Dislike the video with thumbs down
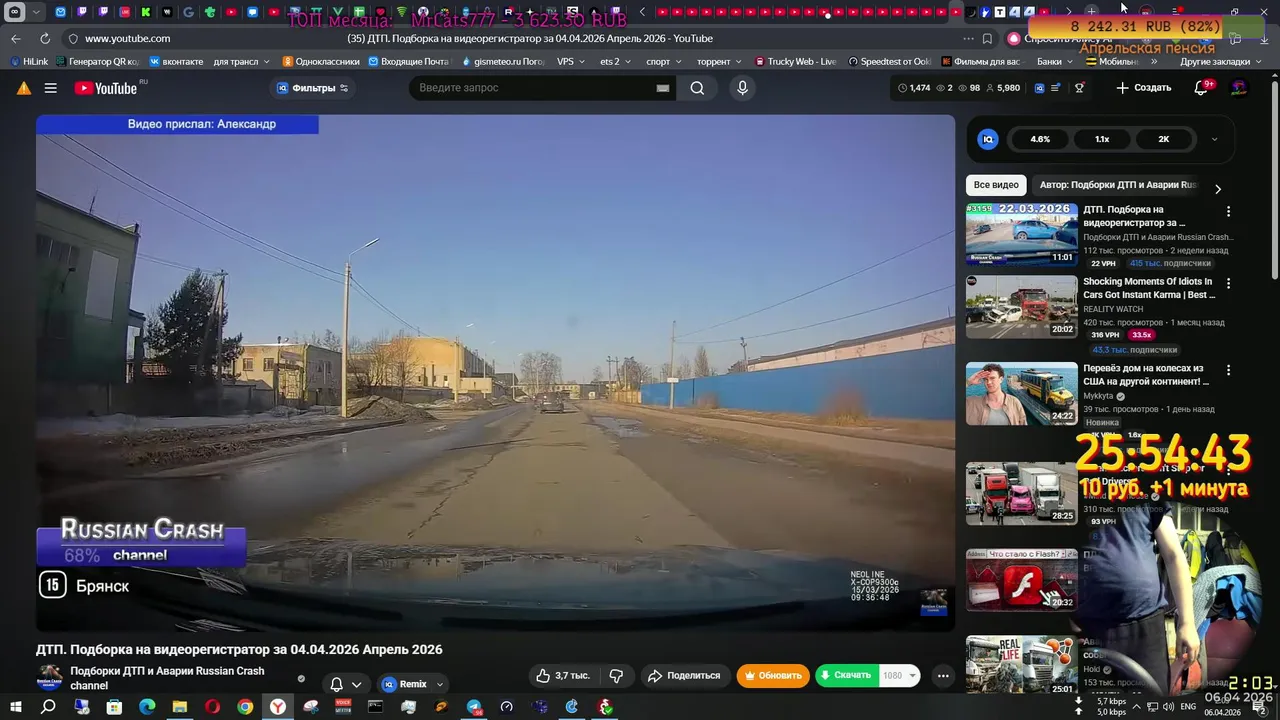Viewport: 1280px width, 720px height. tap(616, 676)
